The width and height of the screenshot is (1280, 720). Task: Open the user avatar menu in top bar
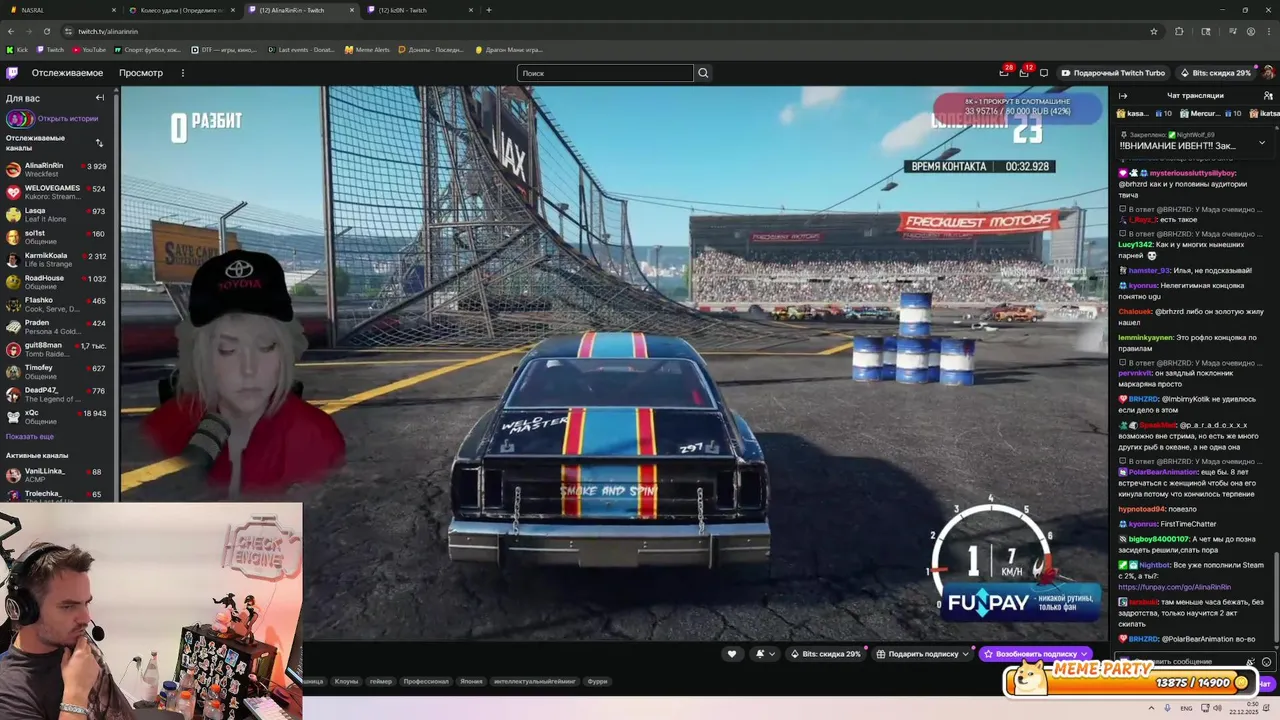(1268, 73)
